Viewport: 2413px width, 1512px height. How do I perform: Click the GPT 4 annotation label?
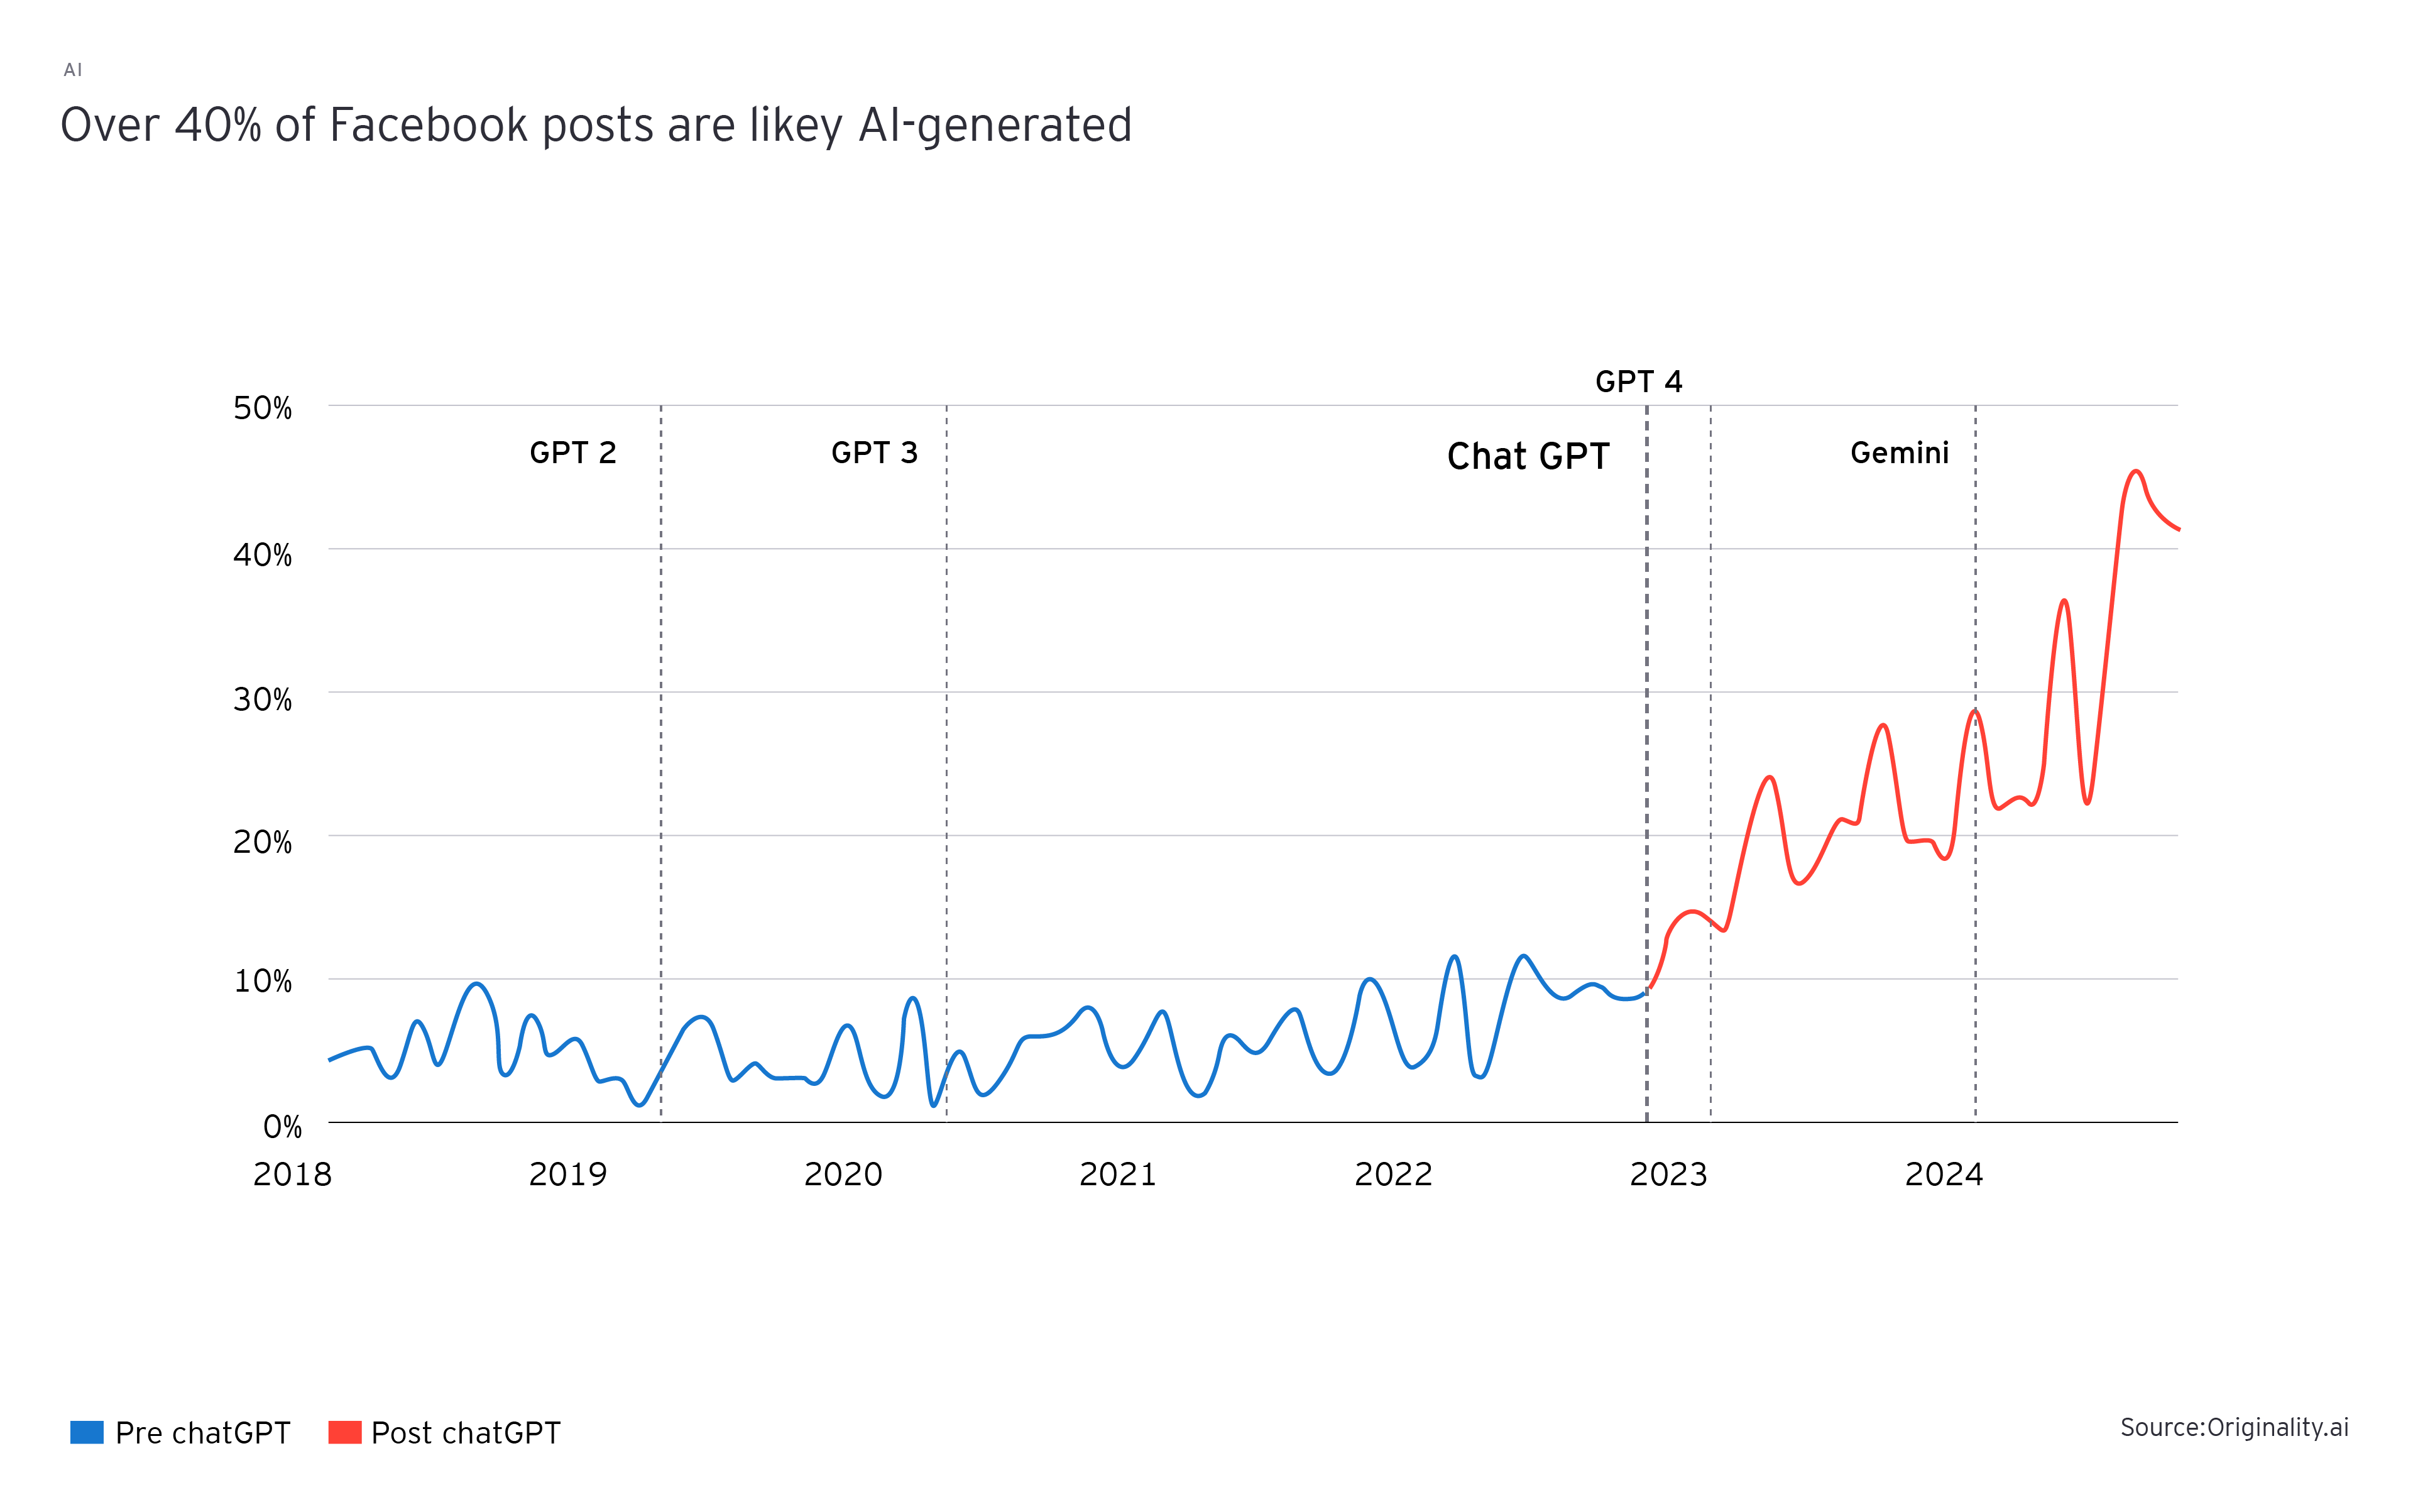1638,381
